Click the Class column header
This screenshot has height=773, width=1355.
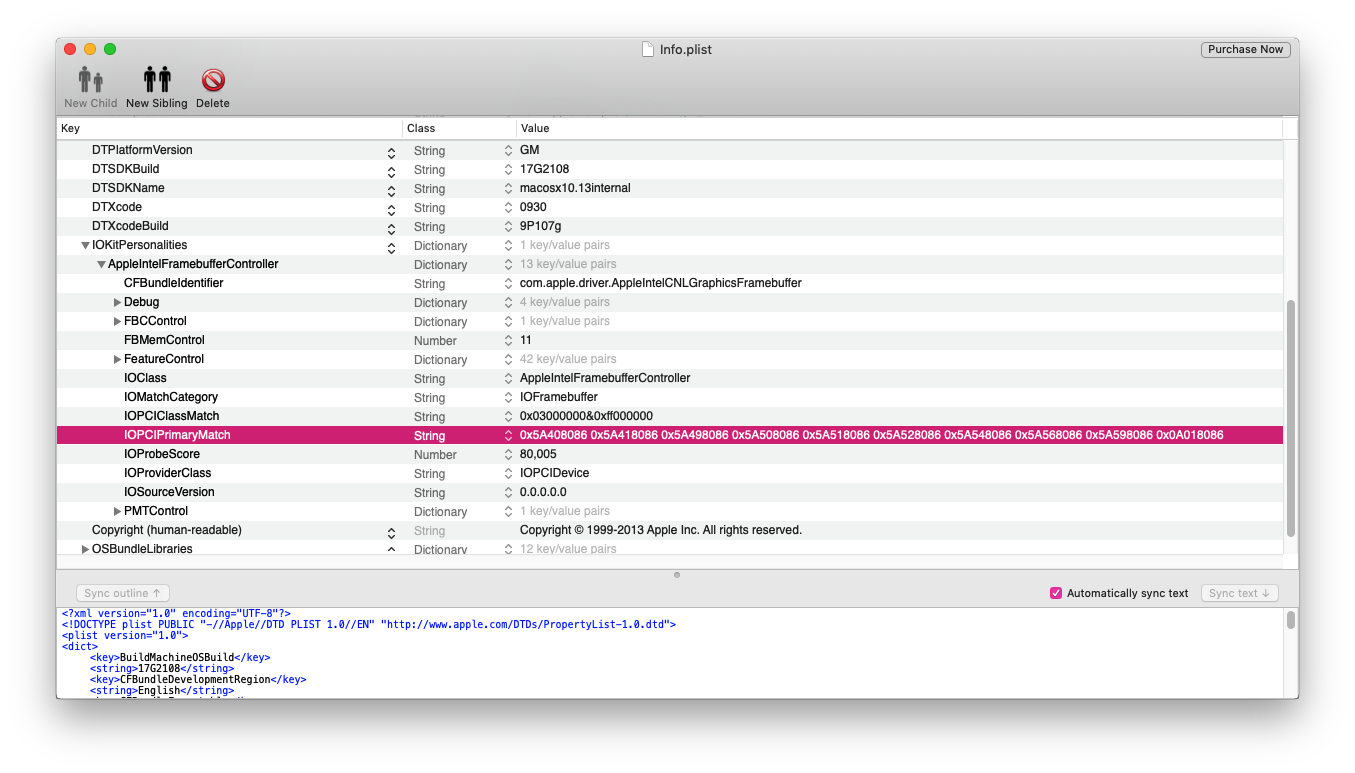click(x=459, y=128)
